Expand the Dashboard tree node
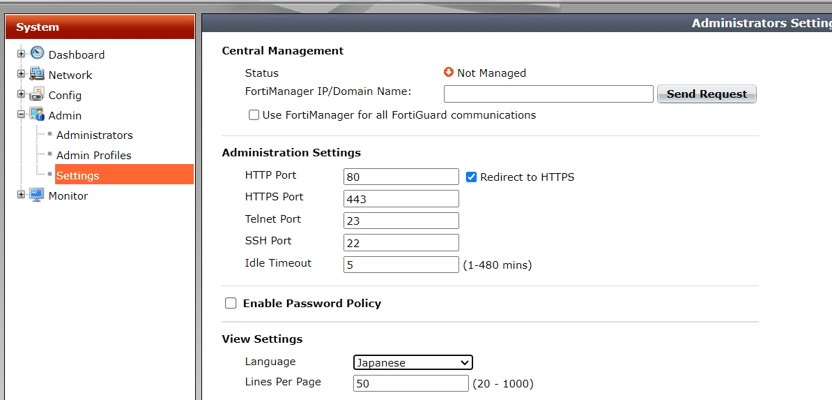 pyautogui.click(x=21, y=54)
